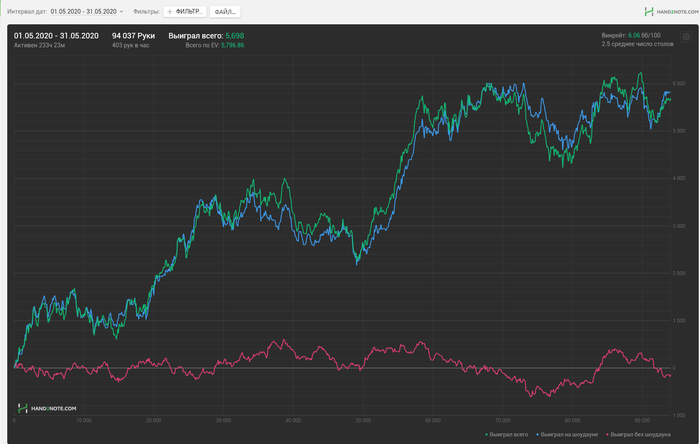This screenshot has height=444, width=700.
Task: Add a filter with the ФИЛЬТР button
Action: pos(185,12)
